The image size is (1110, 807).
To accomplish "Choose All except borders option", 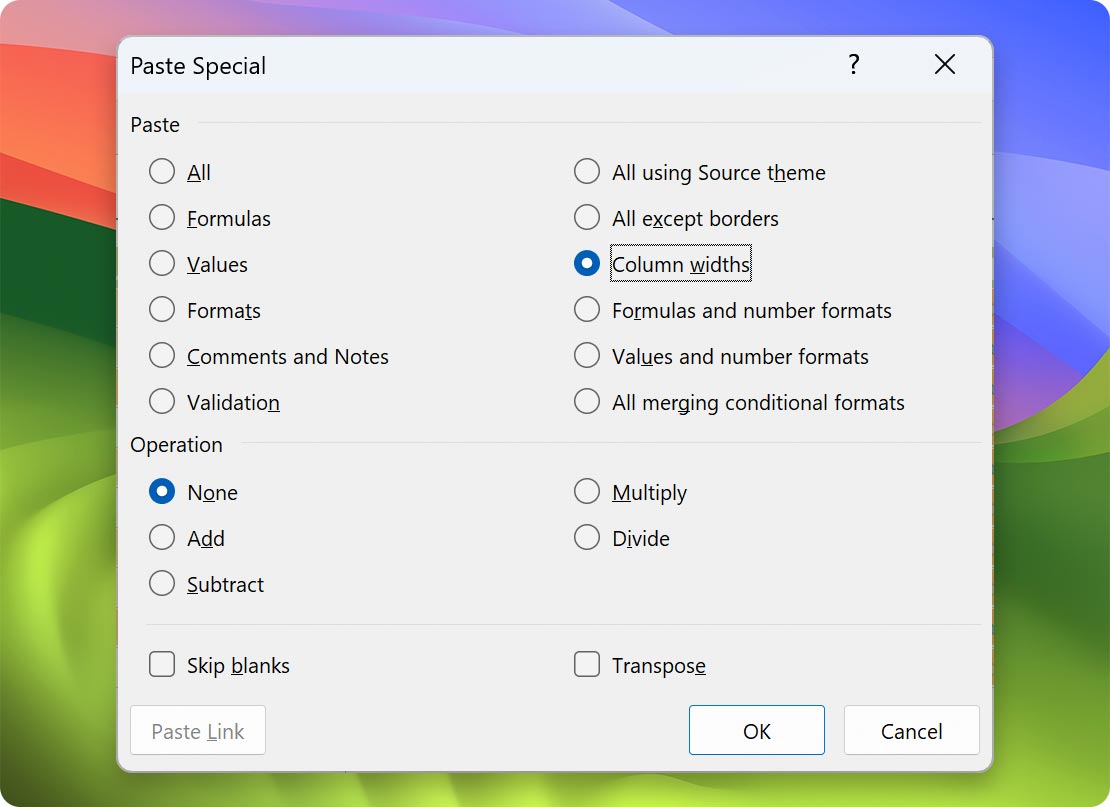I will (x=587, y=218).
